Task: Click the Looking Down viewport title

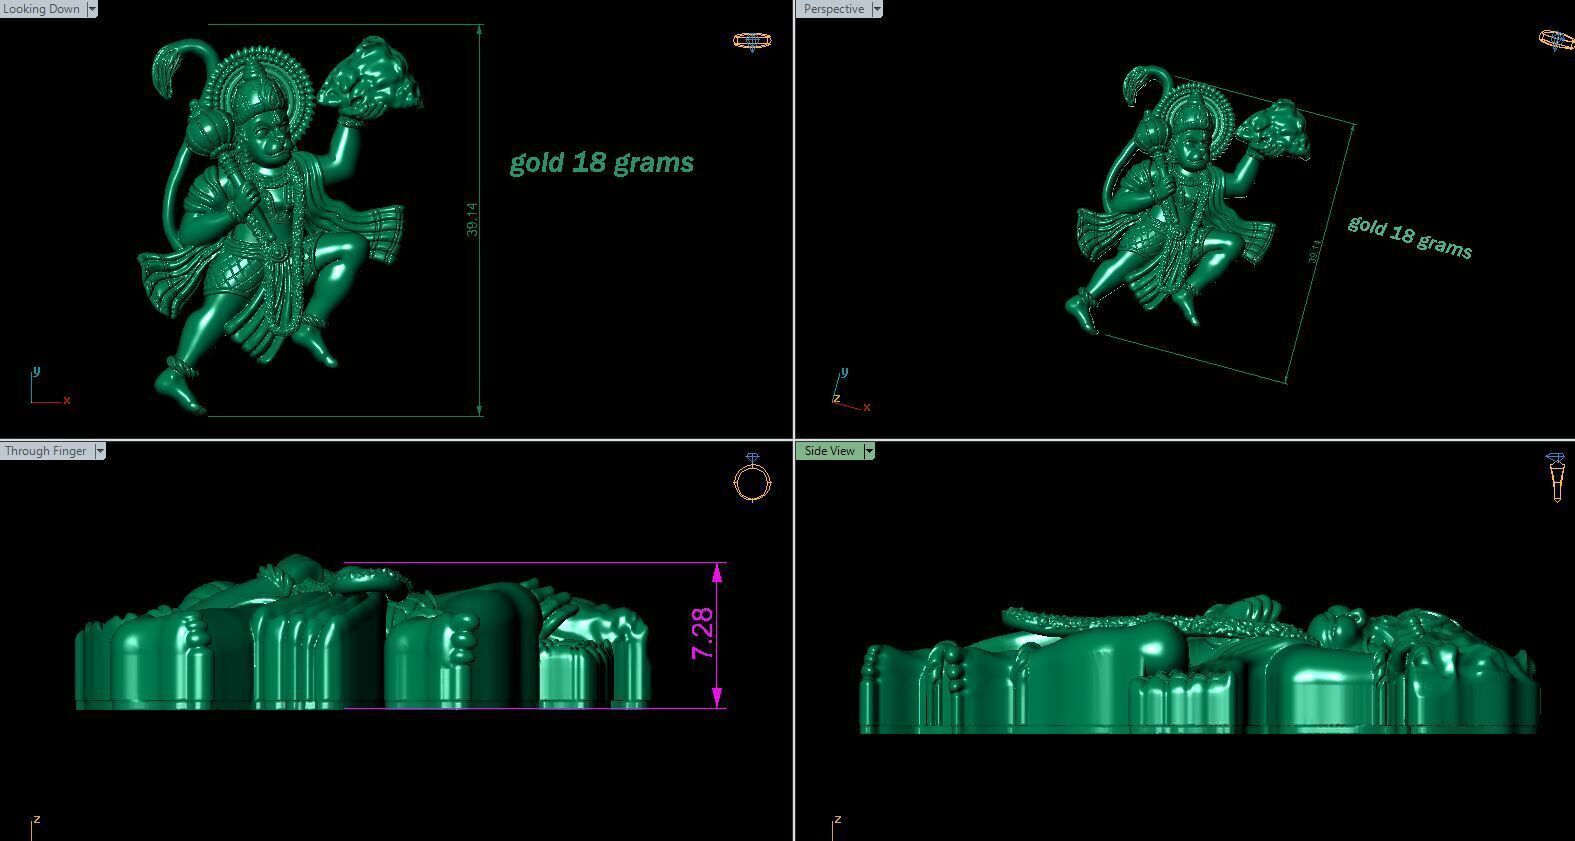Action: point(43,9)
